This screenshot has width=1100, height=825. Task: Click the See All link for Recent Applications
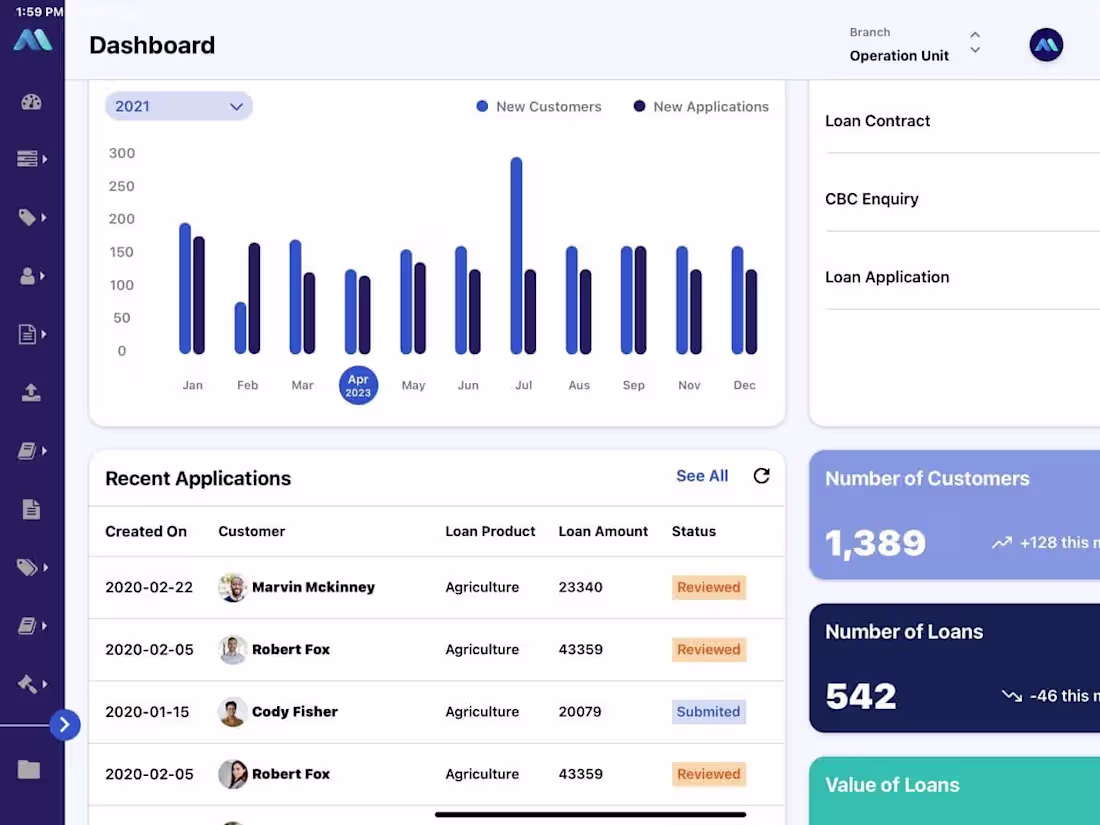[702, 476]
